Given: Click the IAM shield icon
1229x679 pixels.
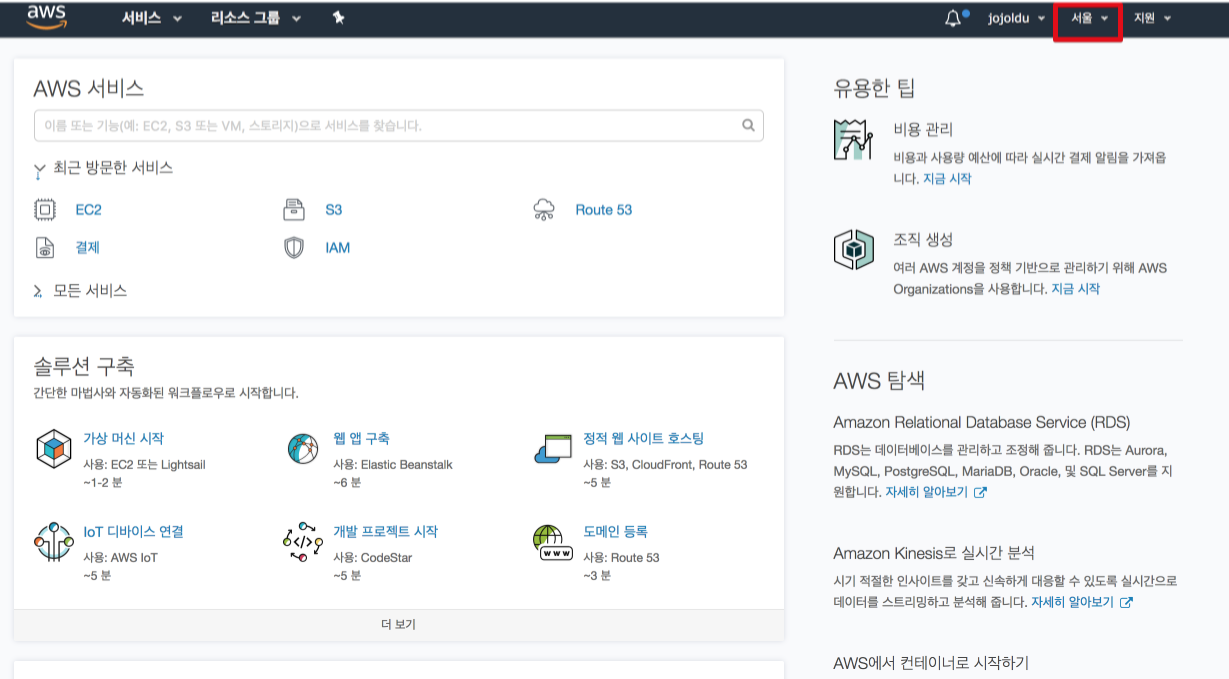Looking at the screenshot, I should click(294, 248).
